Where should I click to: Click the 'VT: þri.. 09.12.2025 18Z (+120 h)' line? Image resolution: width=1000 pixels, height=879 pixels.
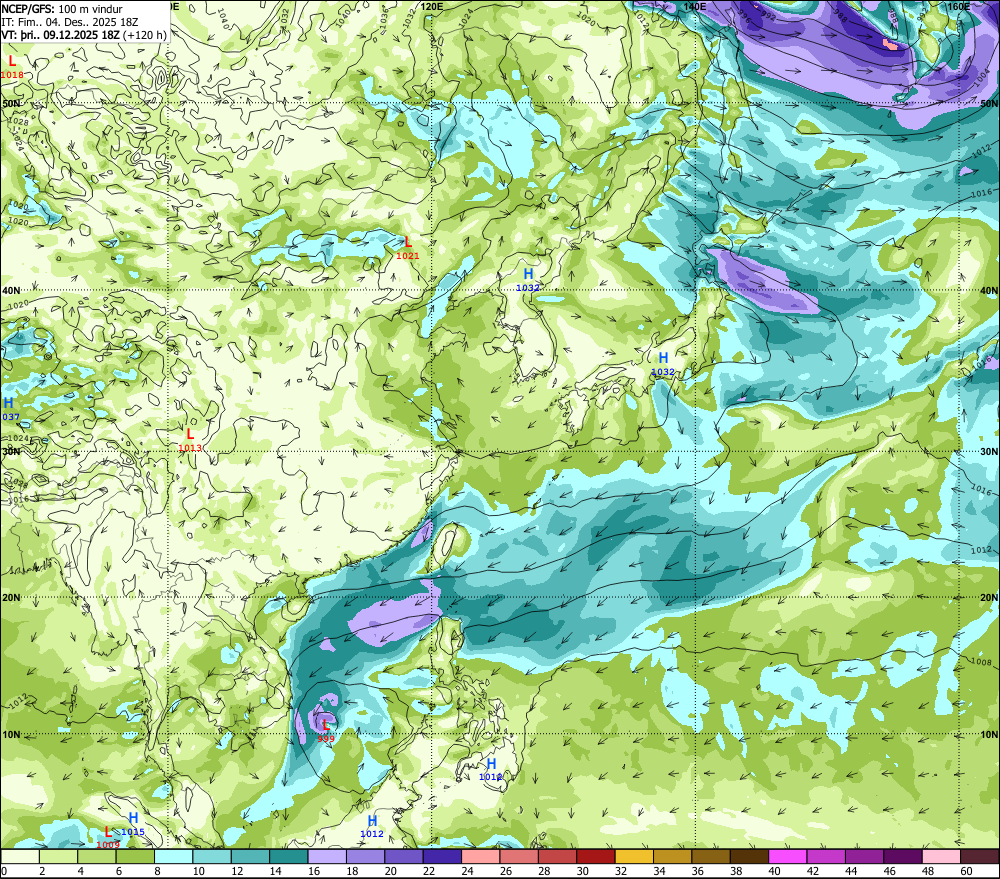pos(84,34)
